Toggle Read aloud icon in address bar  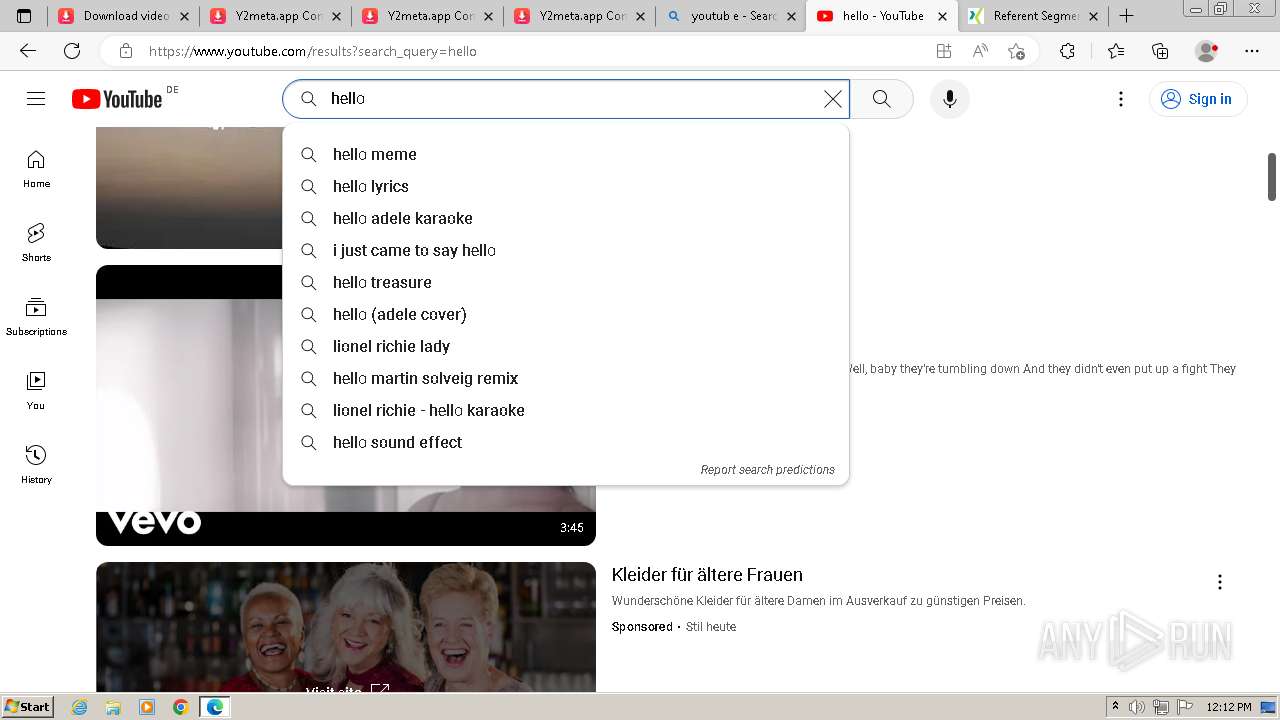(x=980, y=51)
